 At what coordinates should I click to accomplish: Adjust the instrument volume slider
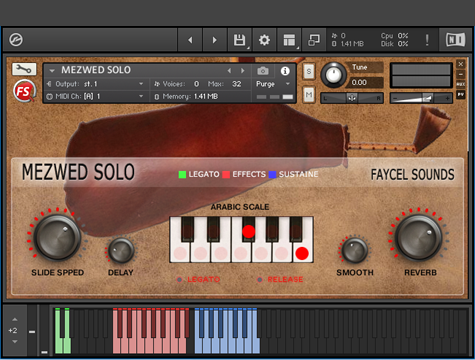tap(421, 98)
